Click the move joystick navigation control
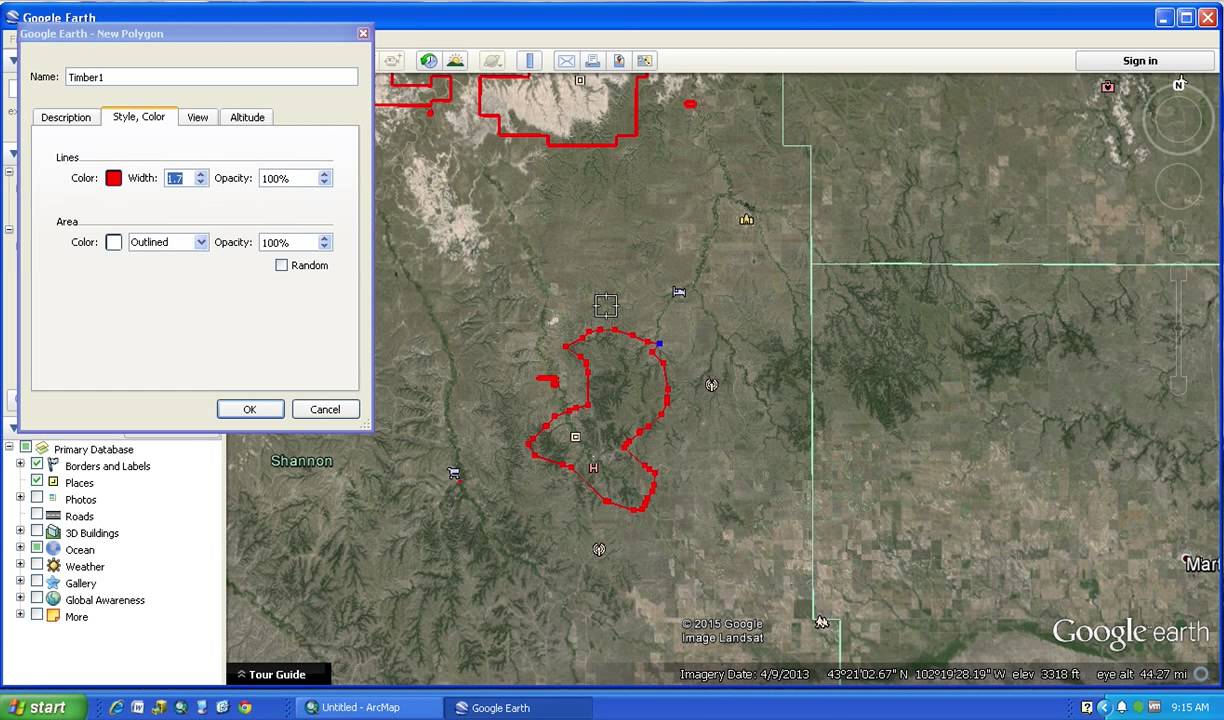 (x=1179, y=186)
